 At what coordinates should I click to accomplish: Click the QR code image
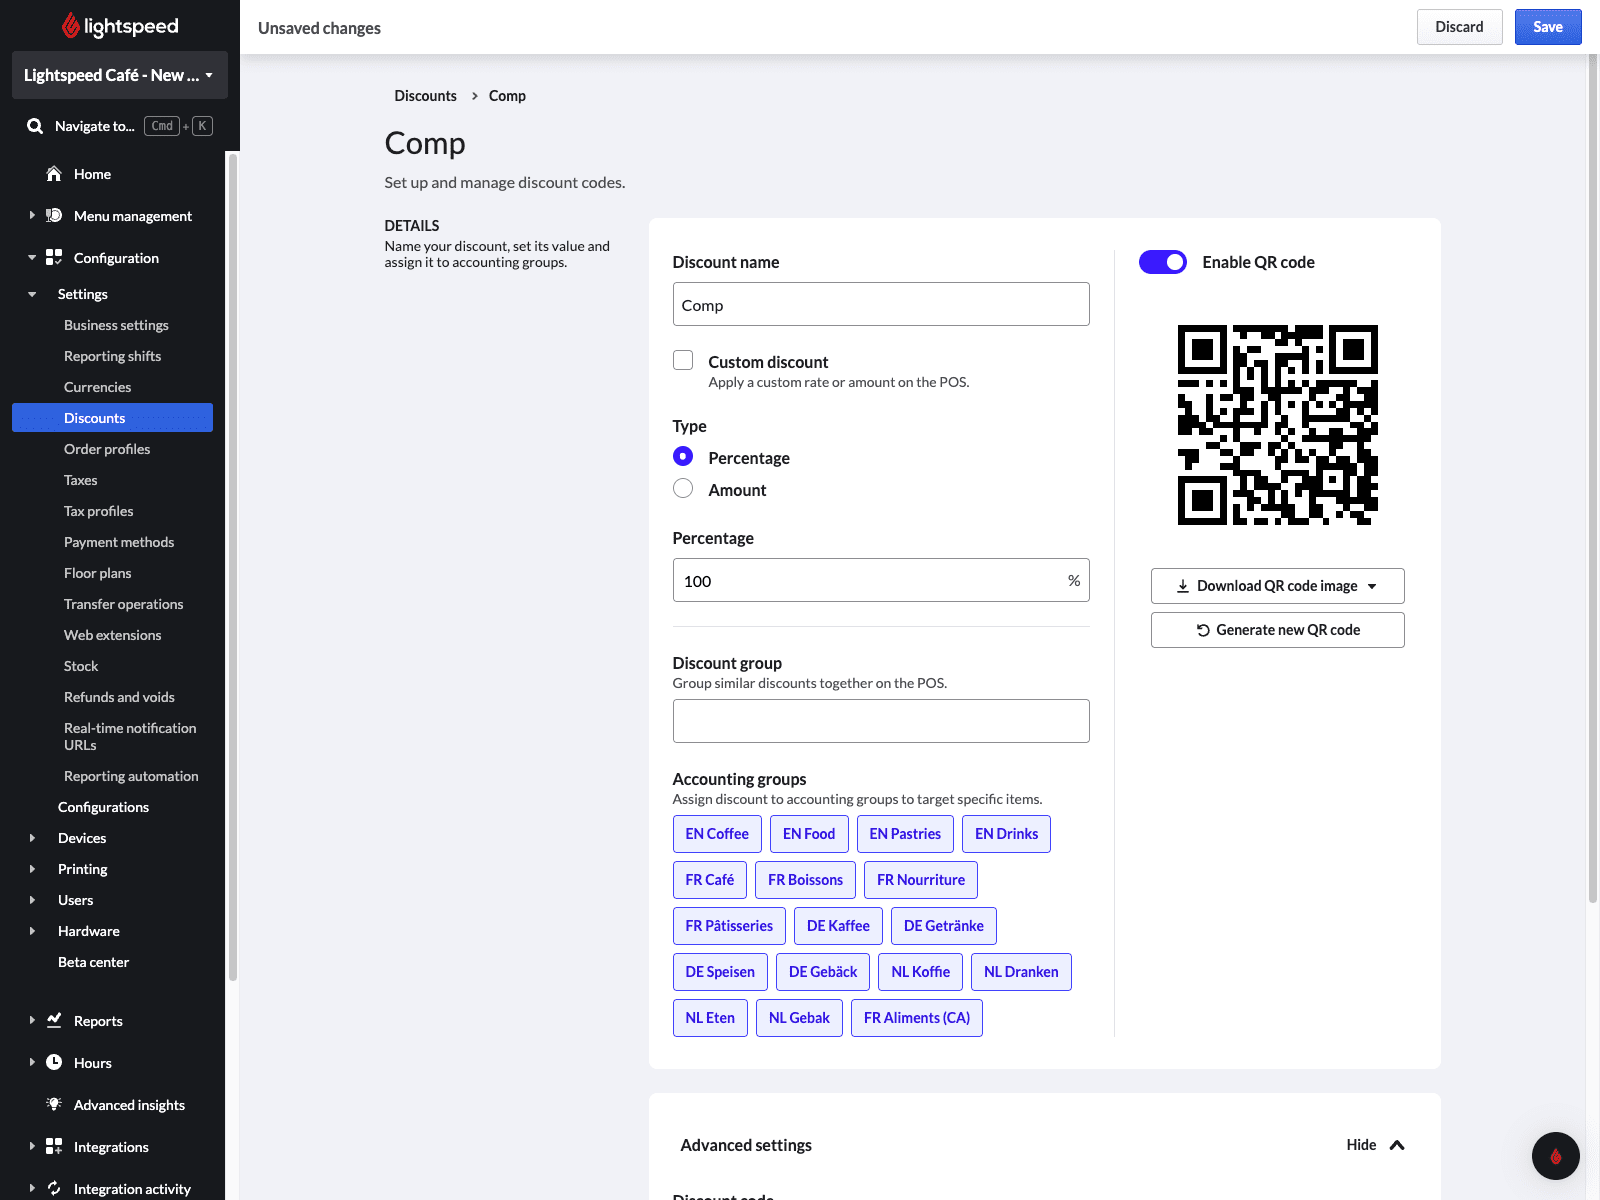[x=1278, y=425]
